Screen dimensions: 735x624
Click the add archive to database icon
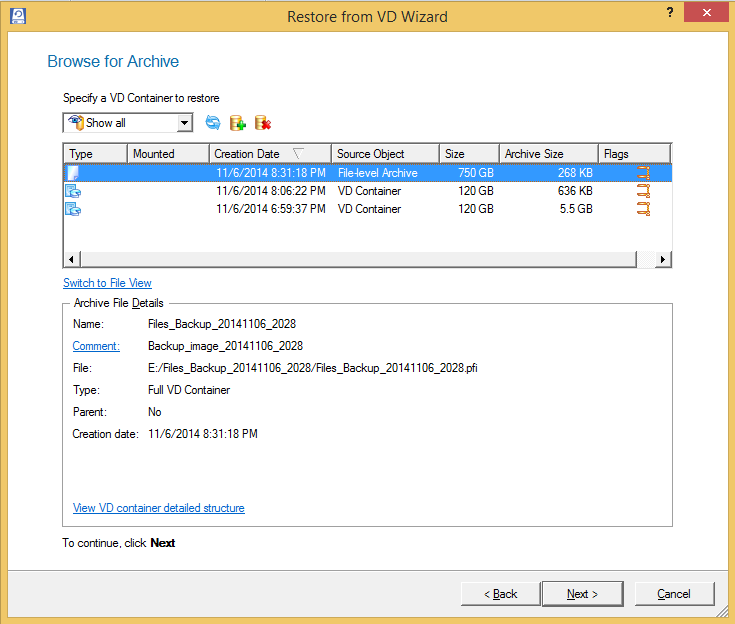click(x=238, y=123)
